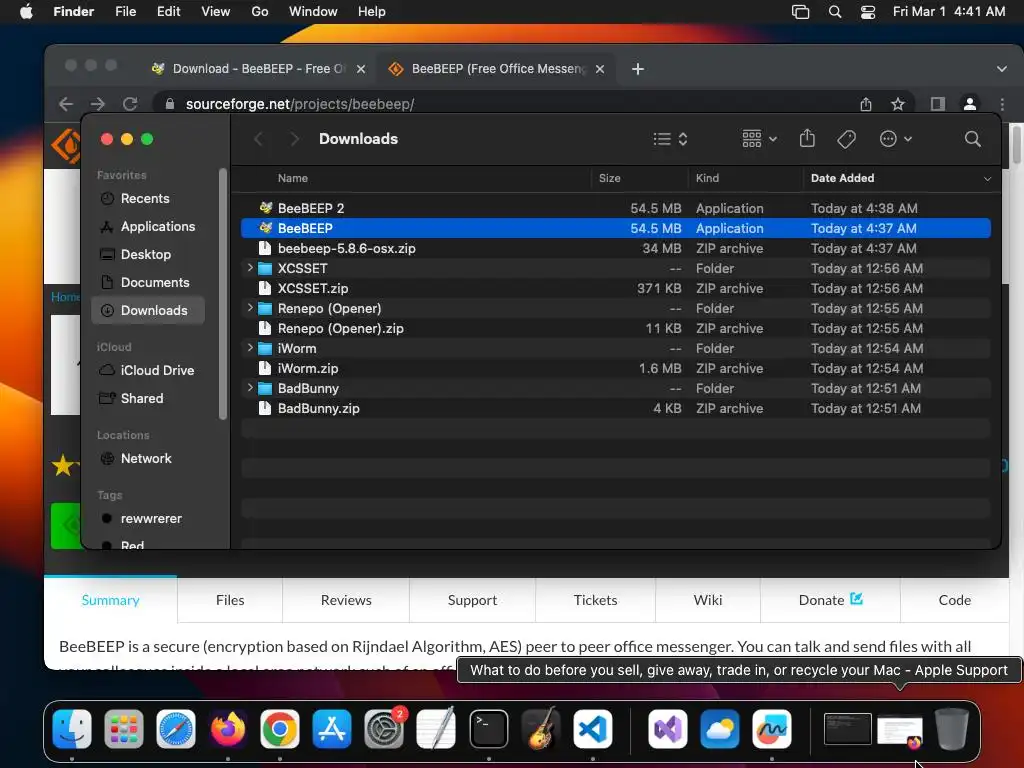This screenshot has height=768, width=1024.
Task: Go forward in Finder navigation
Action: (x=295, y=139)
